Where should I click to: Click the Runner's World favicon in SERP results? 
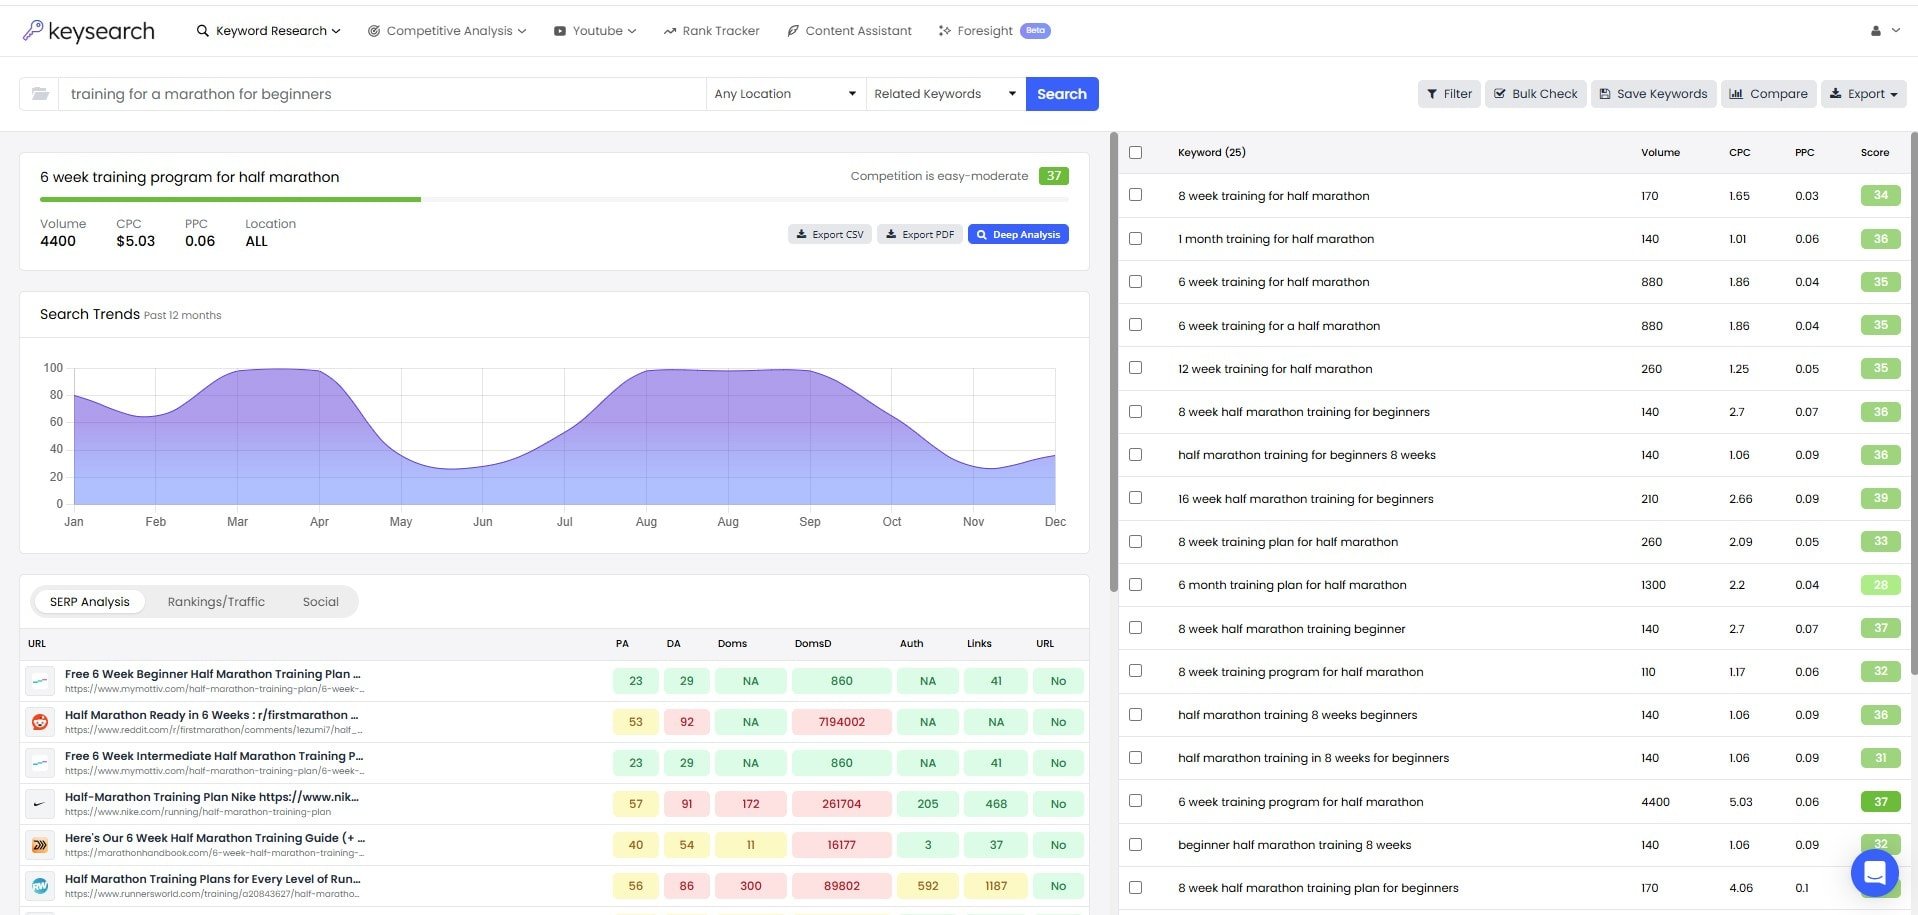click(x=39, y=885)
